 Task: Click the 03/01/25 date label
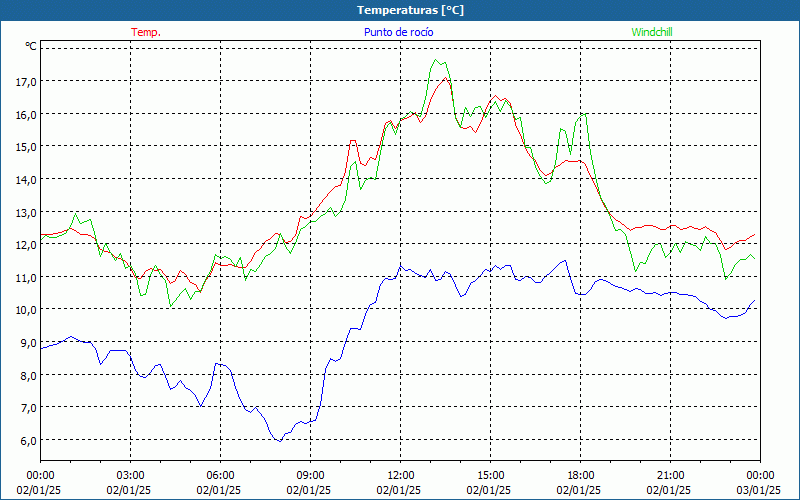point(759,490)
